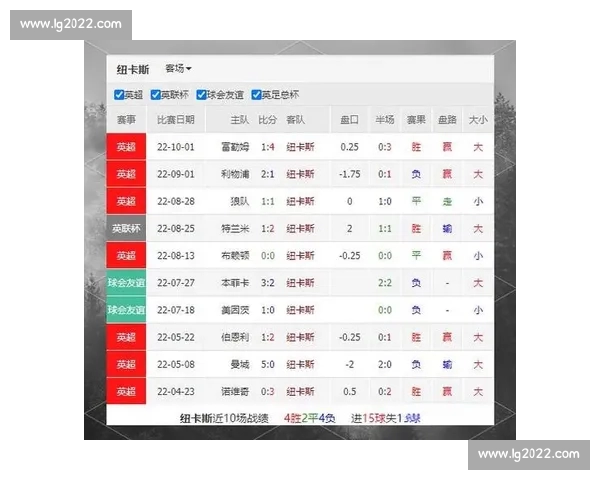600x480 pixels.
Task: Click the date 22-08-28
Action: point(176,201)
